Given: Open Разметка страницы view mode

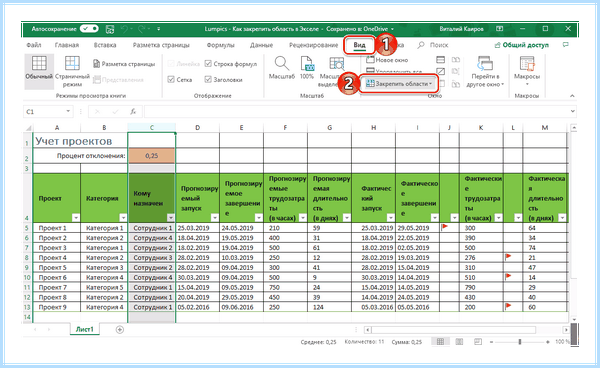Looking at the screenshot, I should (124, 64).
